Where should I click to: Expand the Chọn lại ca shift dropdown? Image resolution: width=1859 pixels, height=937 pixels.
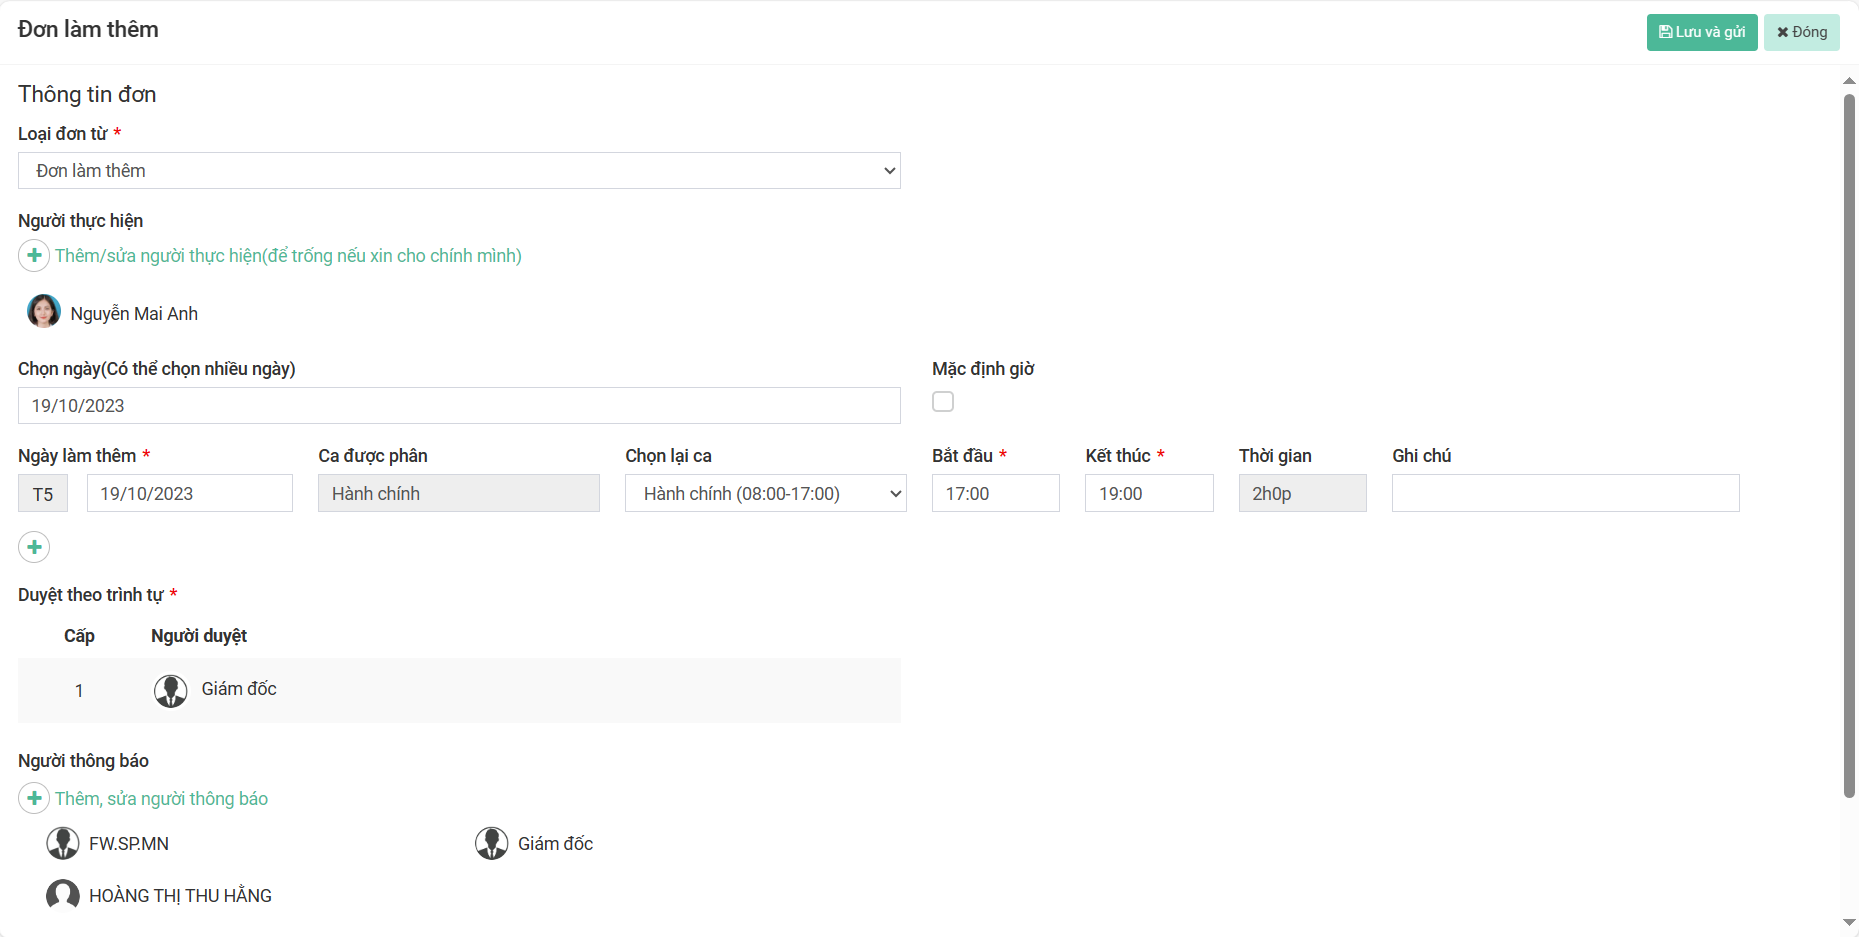point(765,493)
